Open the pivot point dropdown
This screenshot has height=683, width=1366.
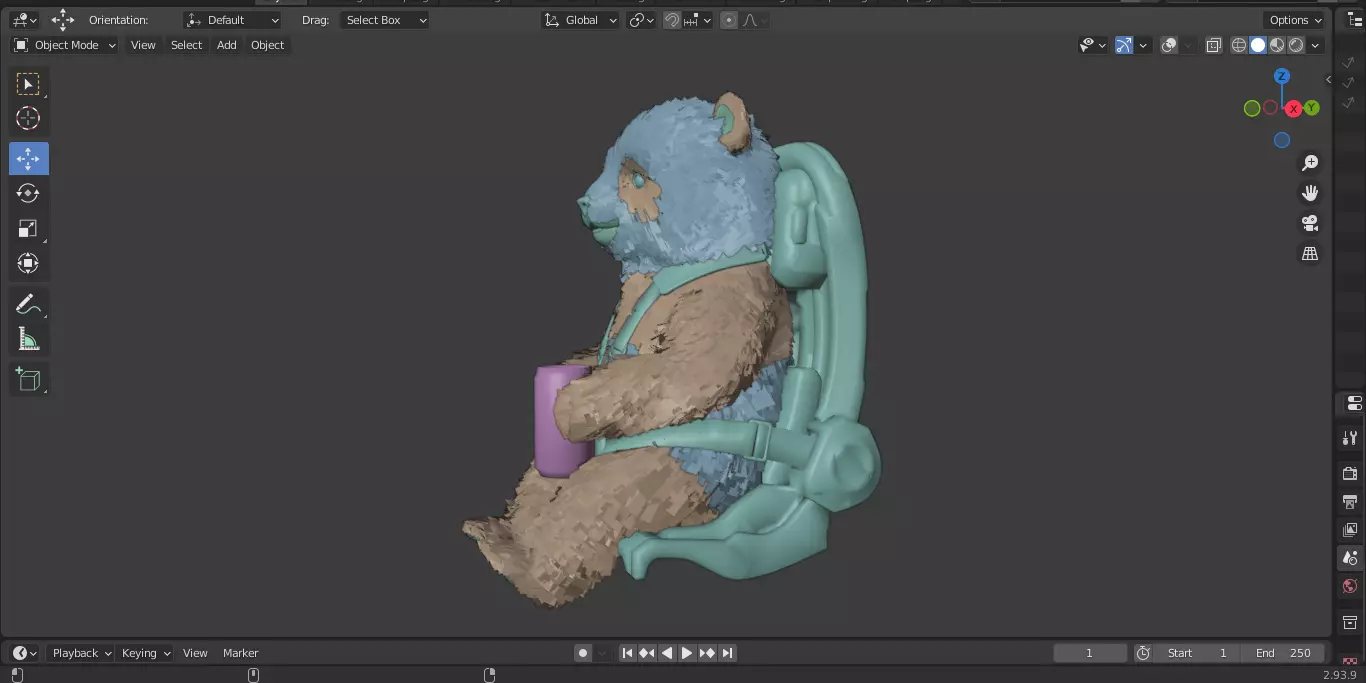point(641,20)
